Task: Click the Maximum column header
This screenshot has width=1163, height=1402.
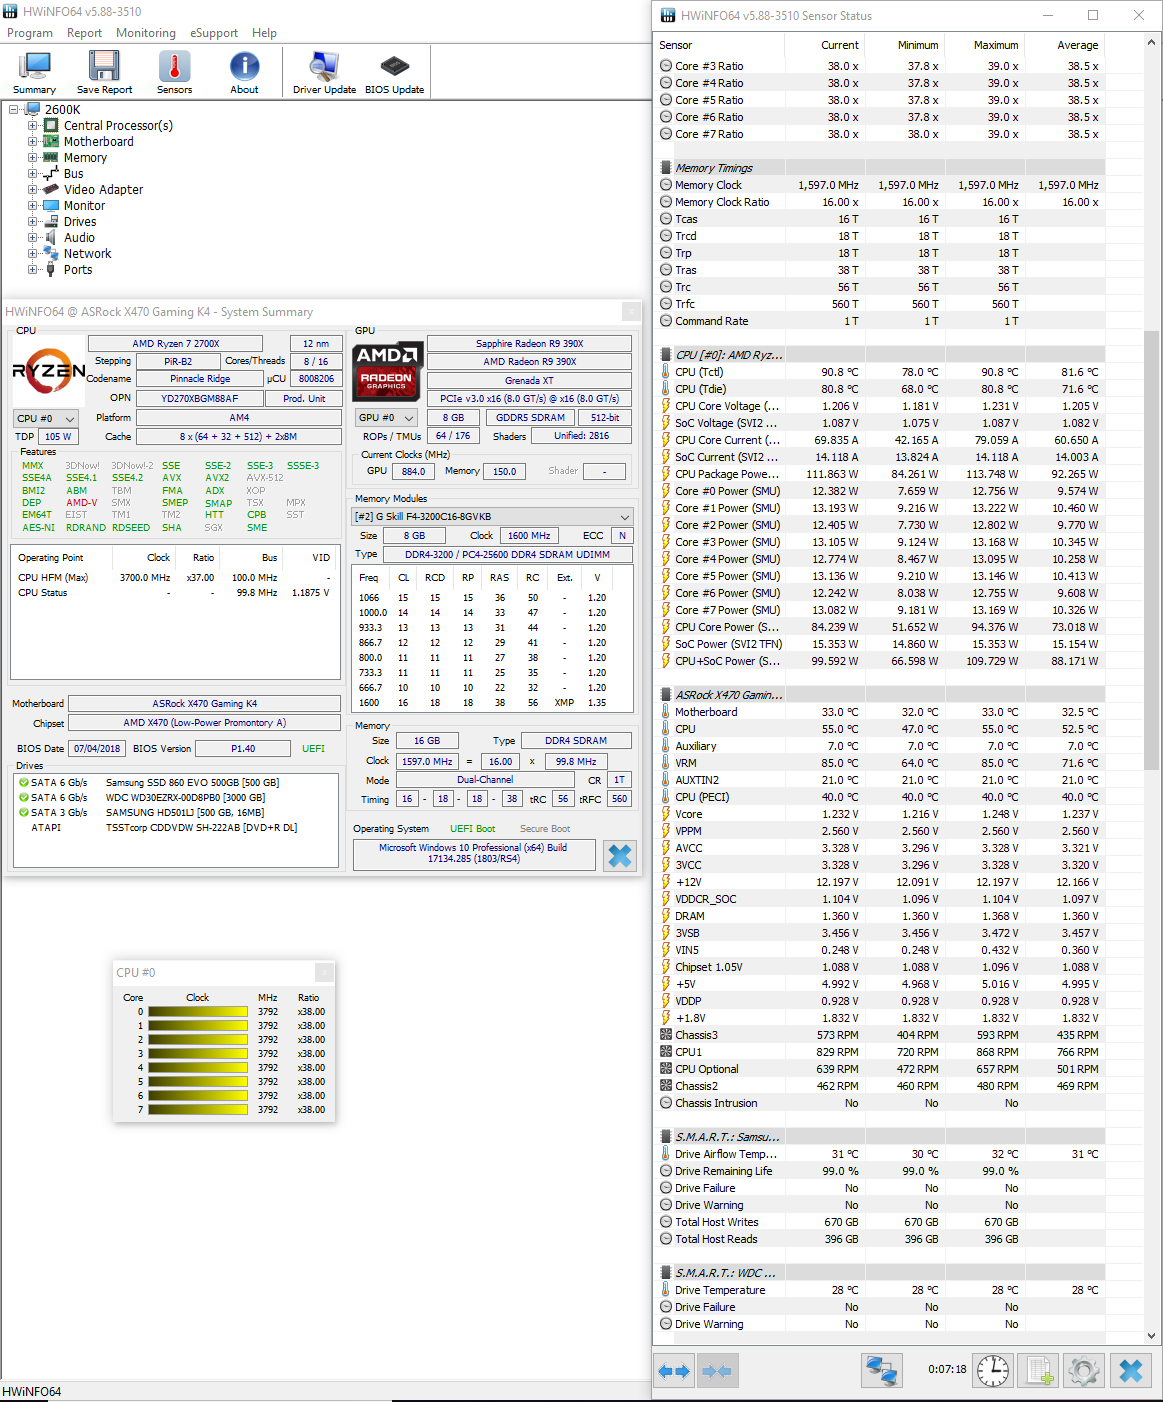Action: pyautogui.click(x=984, y=45)
